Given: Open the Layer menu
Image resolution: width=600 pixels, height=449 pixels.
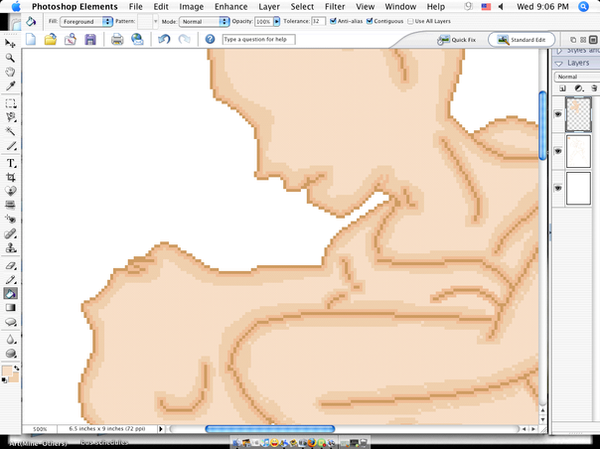Looking at the screenshot, I should pos(269,7).
